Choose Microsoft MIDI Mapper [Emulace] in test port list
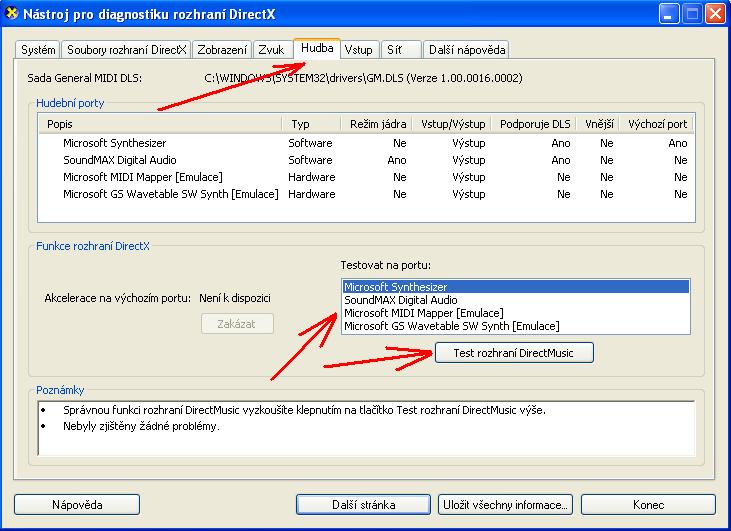Viewport: 731px width, 531px height. click(x=423, y=313)
